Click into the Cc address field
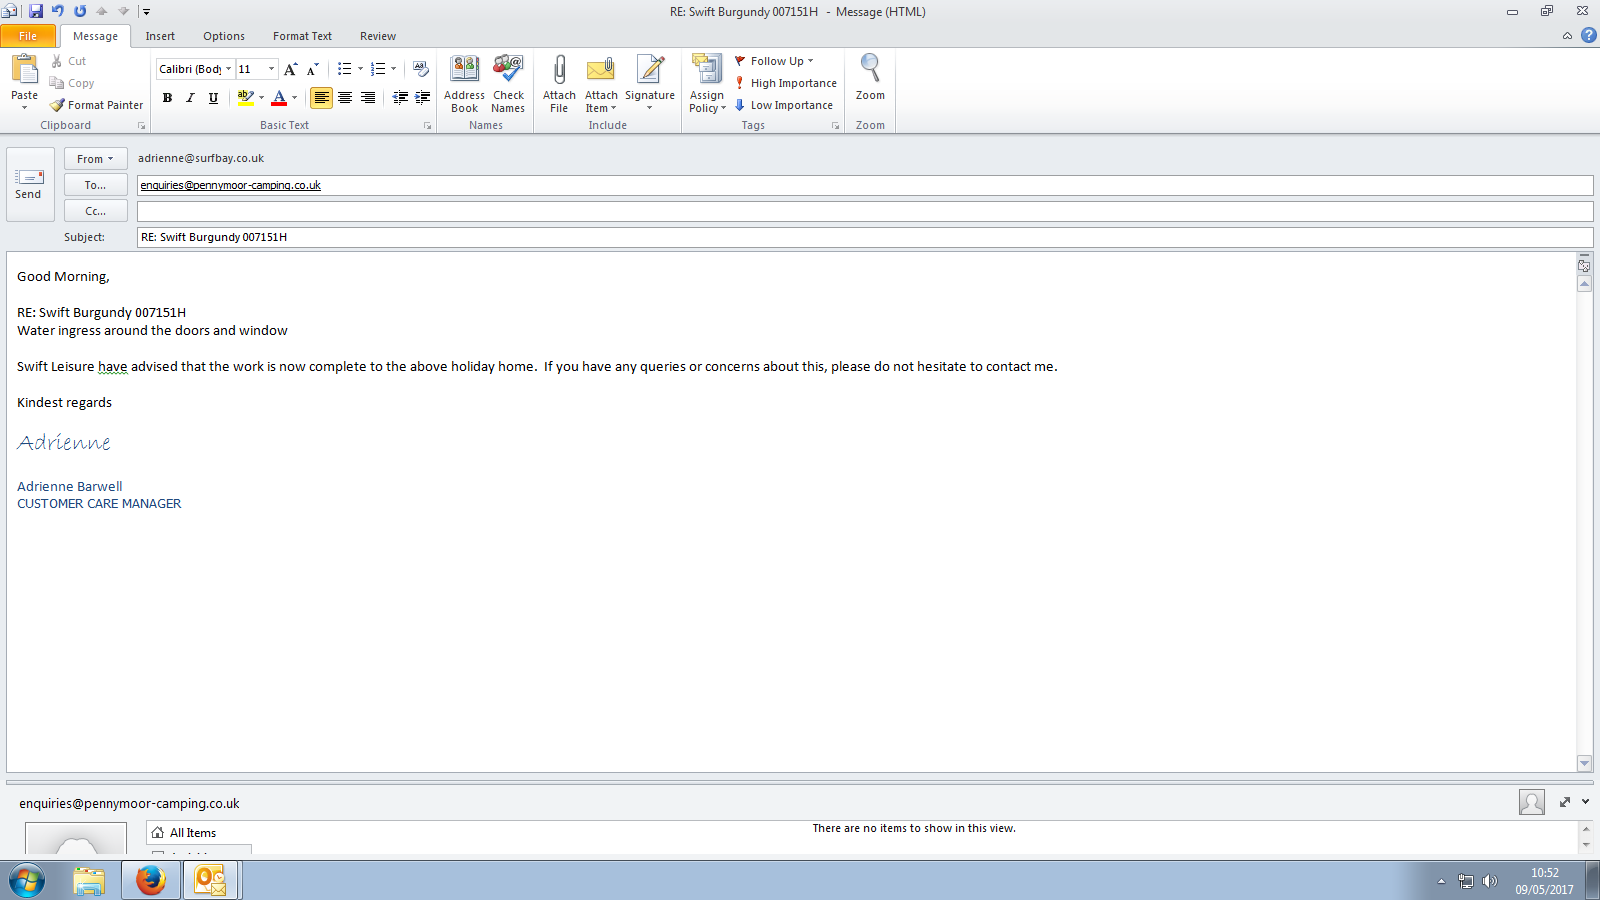Image resolution: width=1600 pixels, height=900 pixels. (865, 211)
